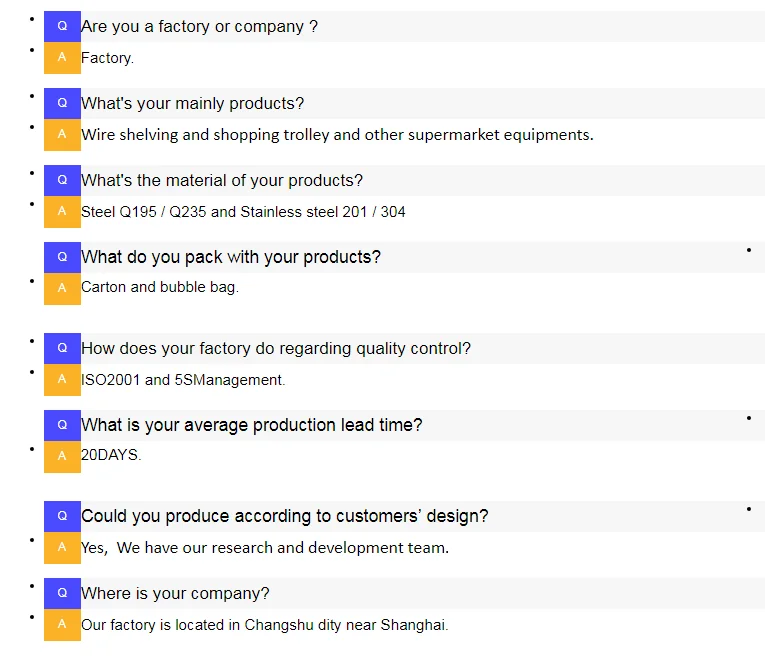Click the Q icon for "Where is your company?"

62,593
